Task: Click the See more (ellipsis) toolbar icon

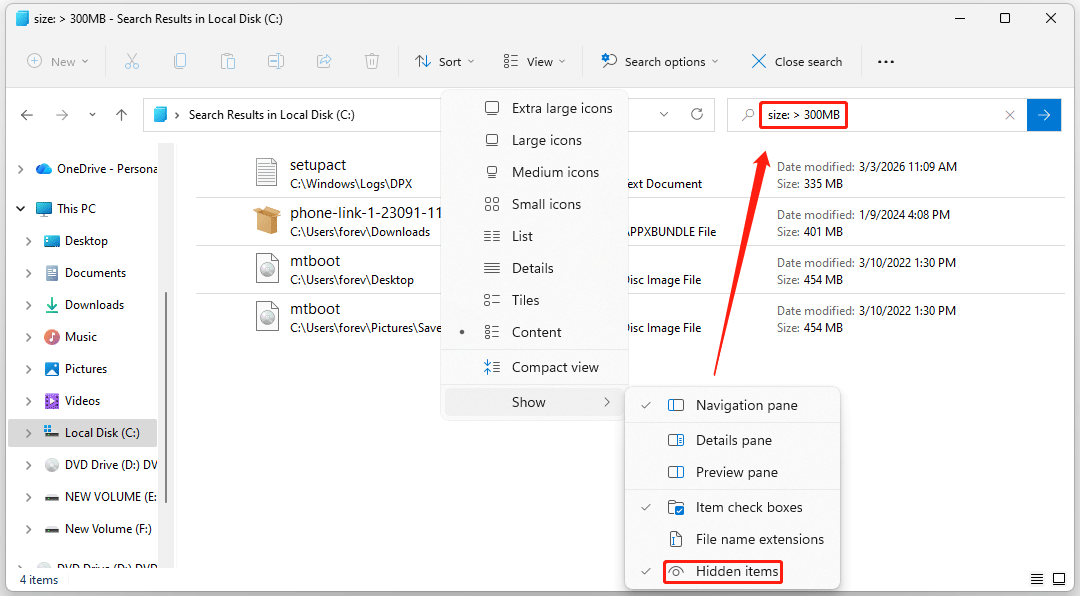Action: 885,61
